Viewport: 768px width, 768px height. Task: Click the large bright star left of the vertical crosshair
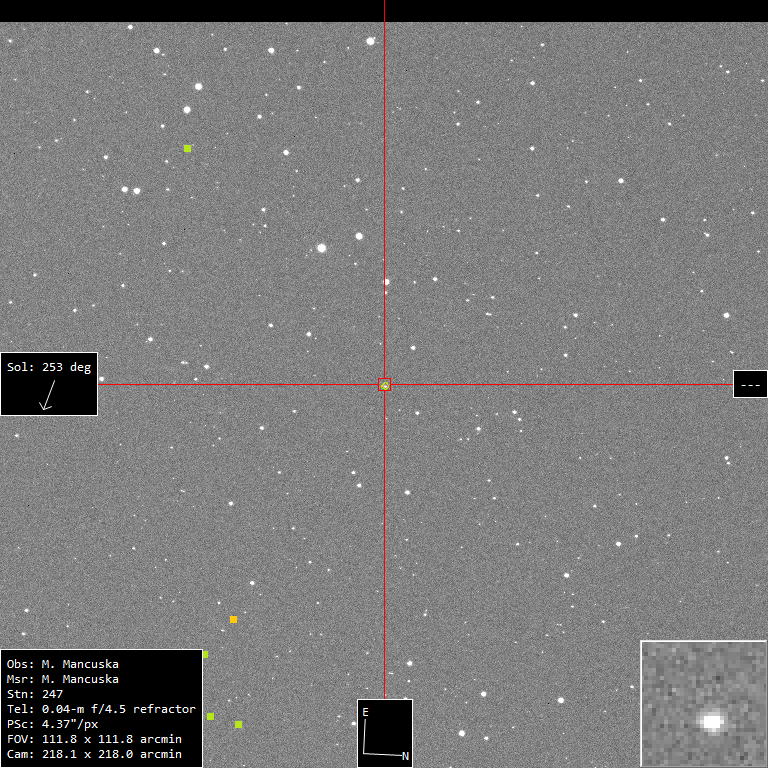click(322, 247)
